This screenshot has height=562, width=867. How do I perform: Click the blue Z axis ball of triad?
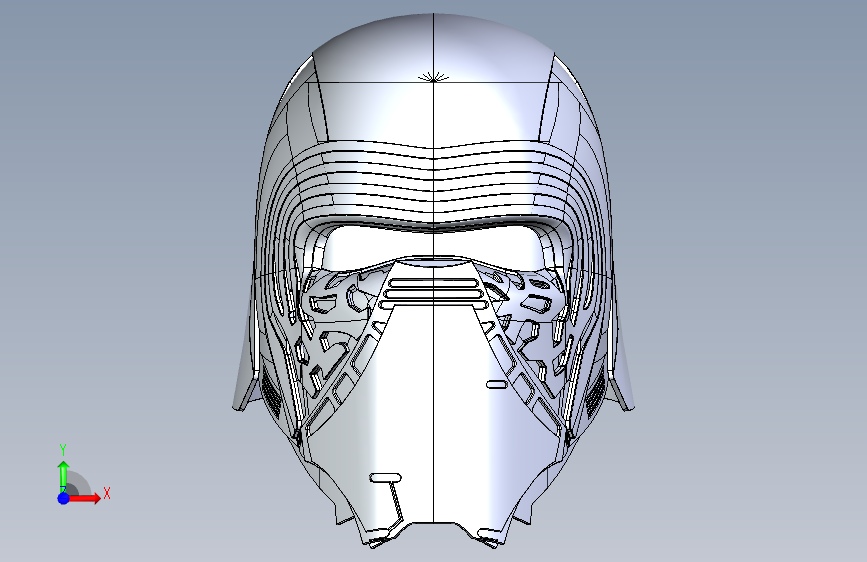[x=63, y=498]
